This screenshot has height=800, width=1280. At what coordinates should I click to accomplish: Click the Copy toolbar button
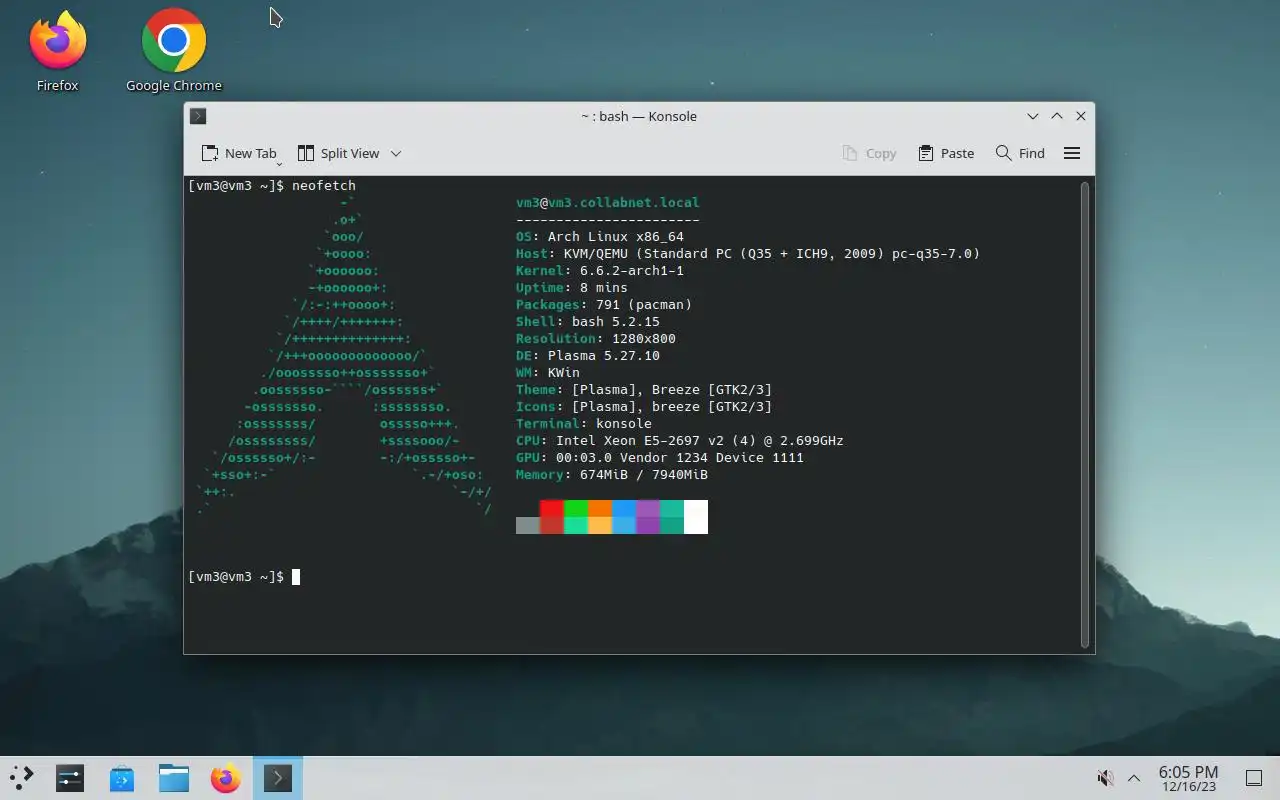[869, 153]
